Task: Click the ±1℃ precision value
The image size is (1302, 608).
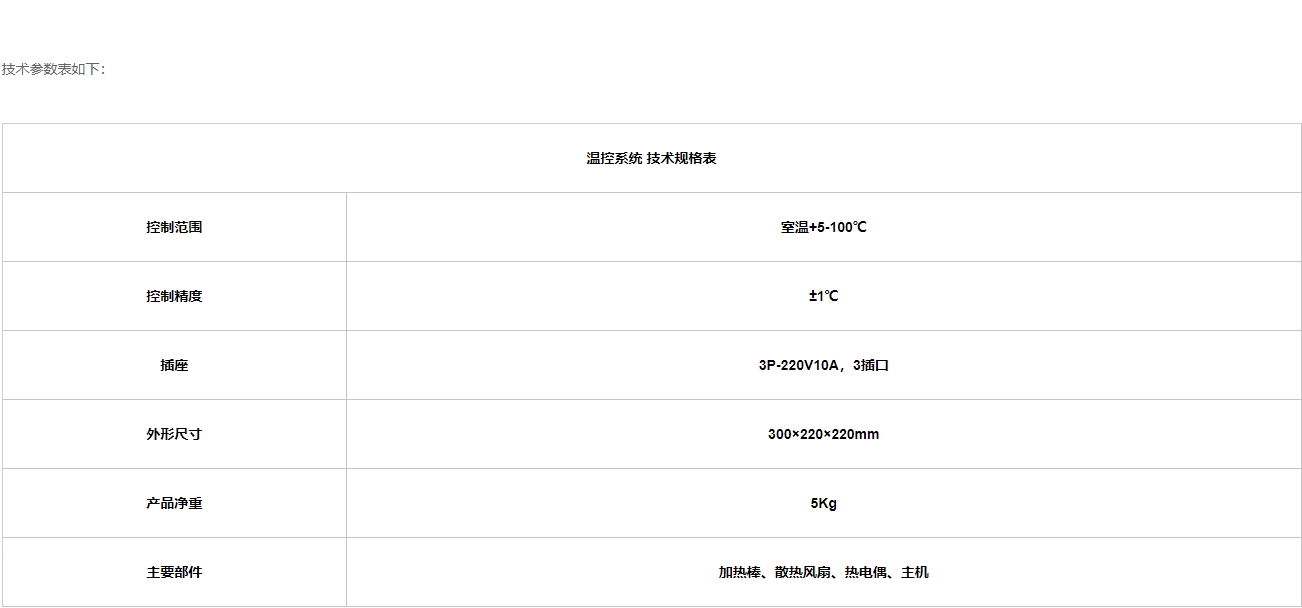Action: tap(824, 296)
